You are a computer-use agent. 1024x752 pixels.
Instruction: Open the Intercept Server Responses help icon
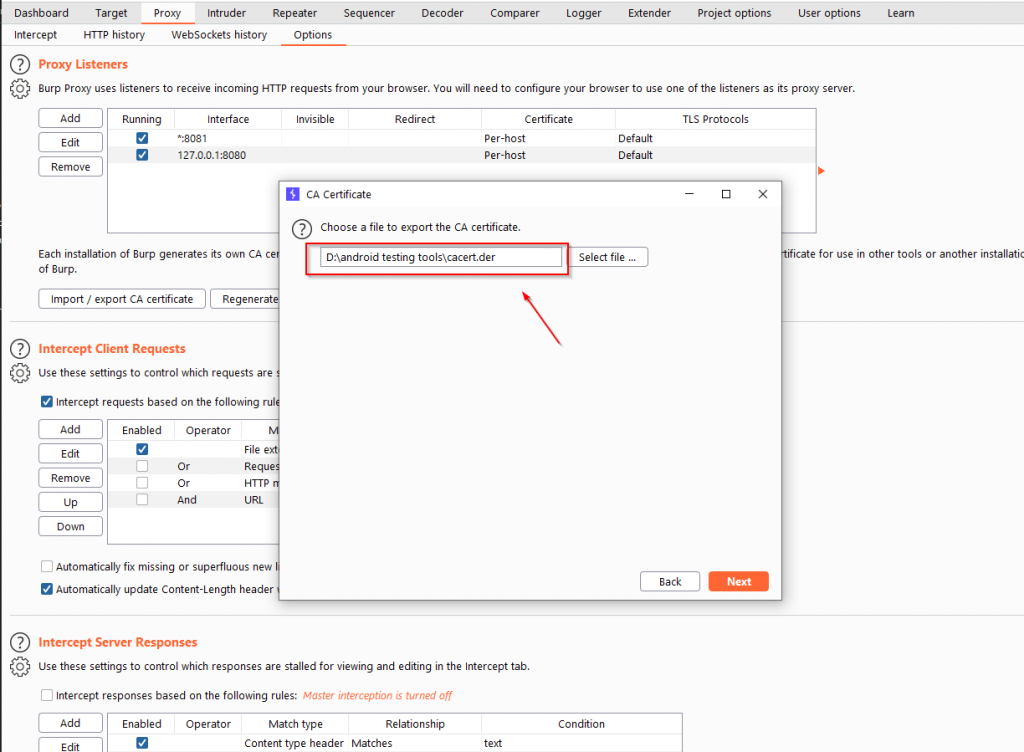[x=20, y=642]
